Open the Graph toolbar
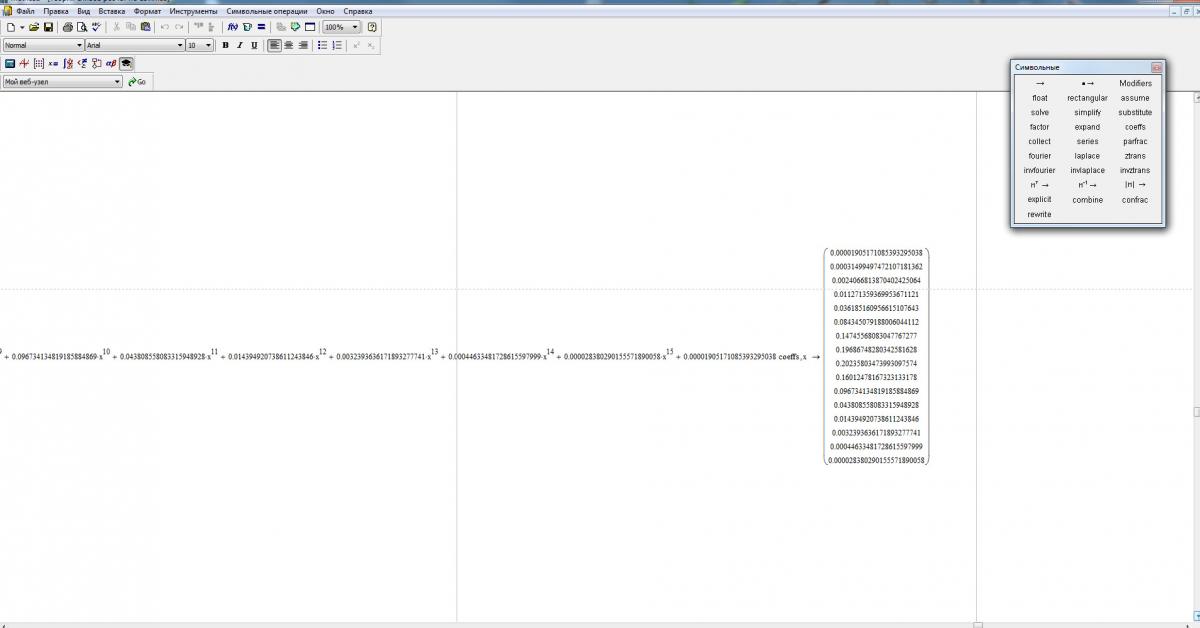Viewport: 1200px width, 628px height. pos(24,63)
